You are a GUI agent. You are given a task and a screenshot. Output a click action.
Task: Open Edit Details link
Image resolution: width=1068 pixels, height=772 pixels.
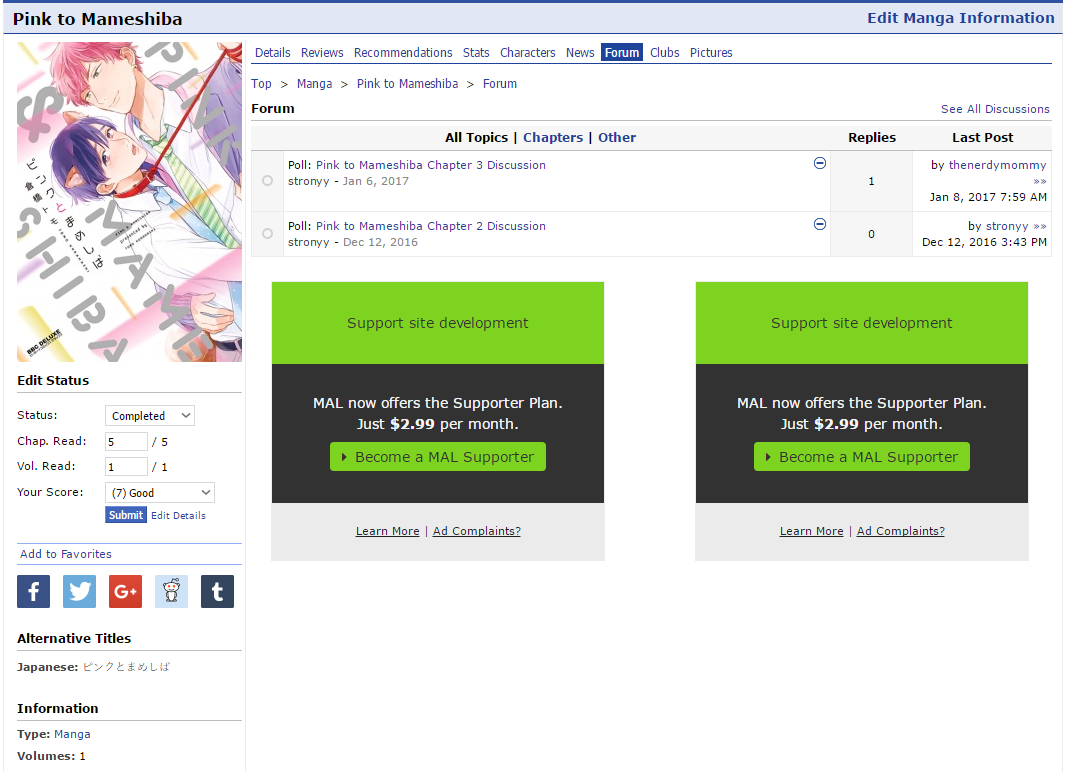pos(178,516)
